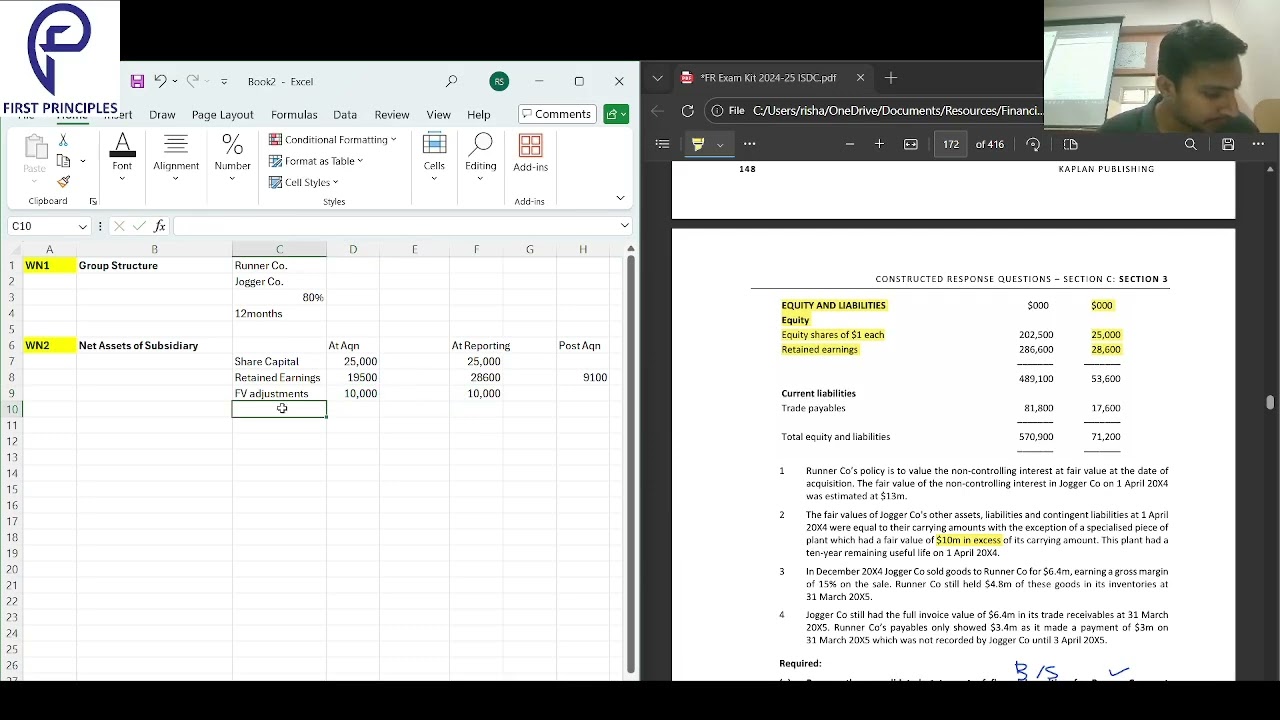Refresh the PDF page

coord(687,111)
